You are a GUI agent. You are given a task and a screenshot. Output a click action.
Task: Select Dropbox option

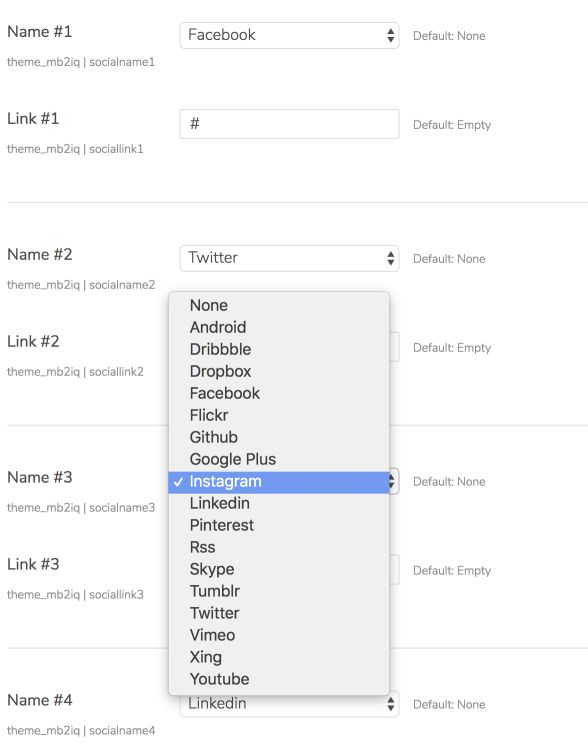point(279,371)
